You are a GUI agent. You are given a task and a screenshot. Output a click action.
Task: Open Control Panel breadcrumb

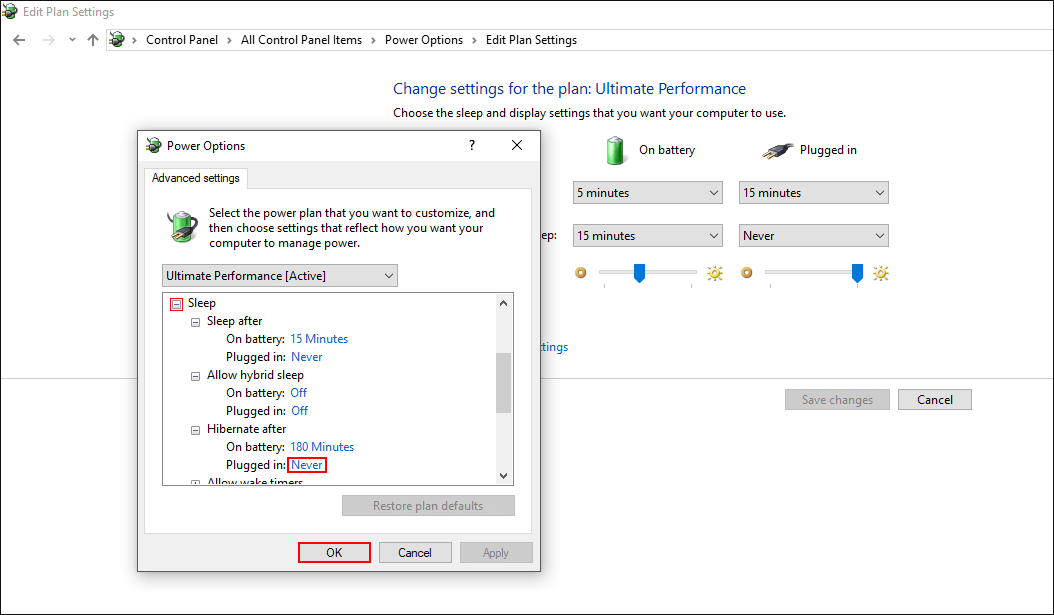pyautogui.click(x=182, y=40)
